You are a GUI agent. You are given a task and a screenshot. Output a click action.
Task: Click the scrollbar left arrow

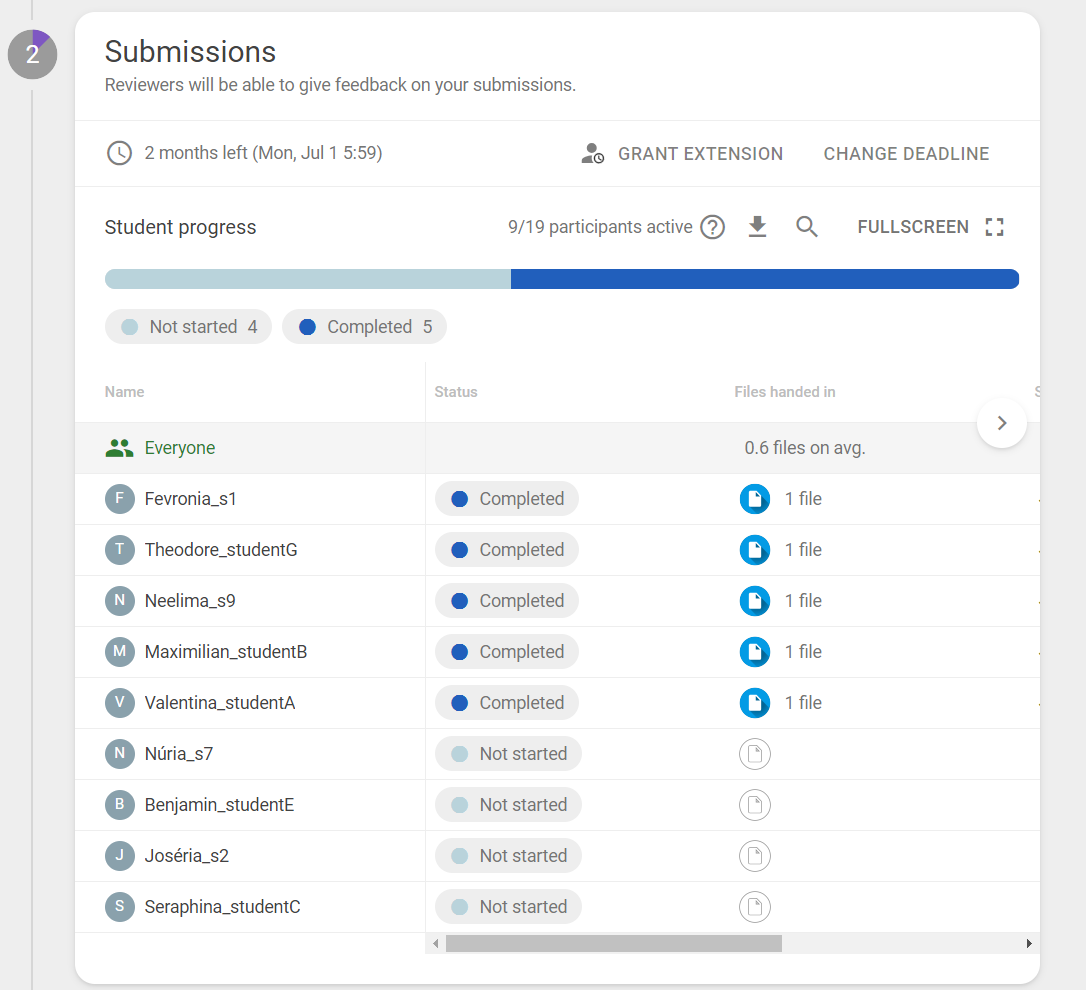[435, 944]
